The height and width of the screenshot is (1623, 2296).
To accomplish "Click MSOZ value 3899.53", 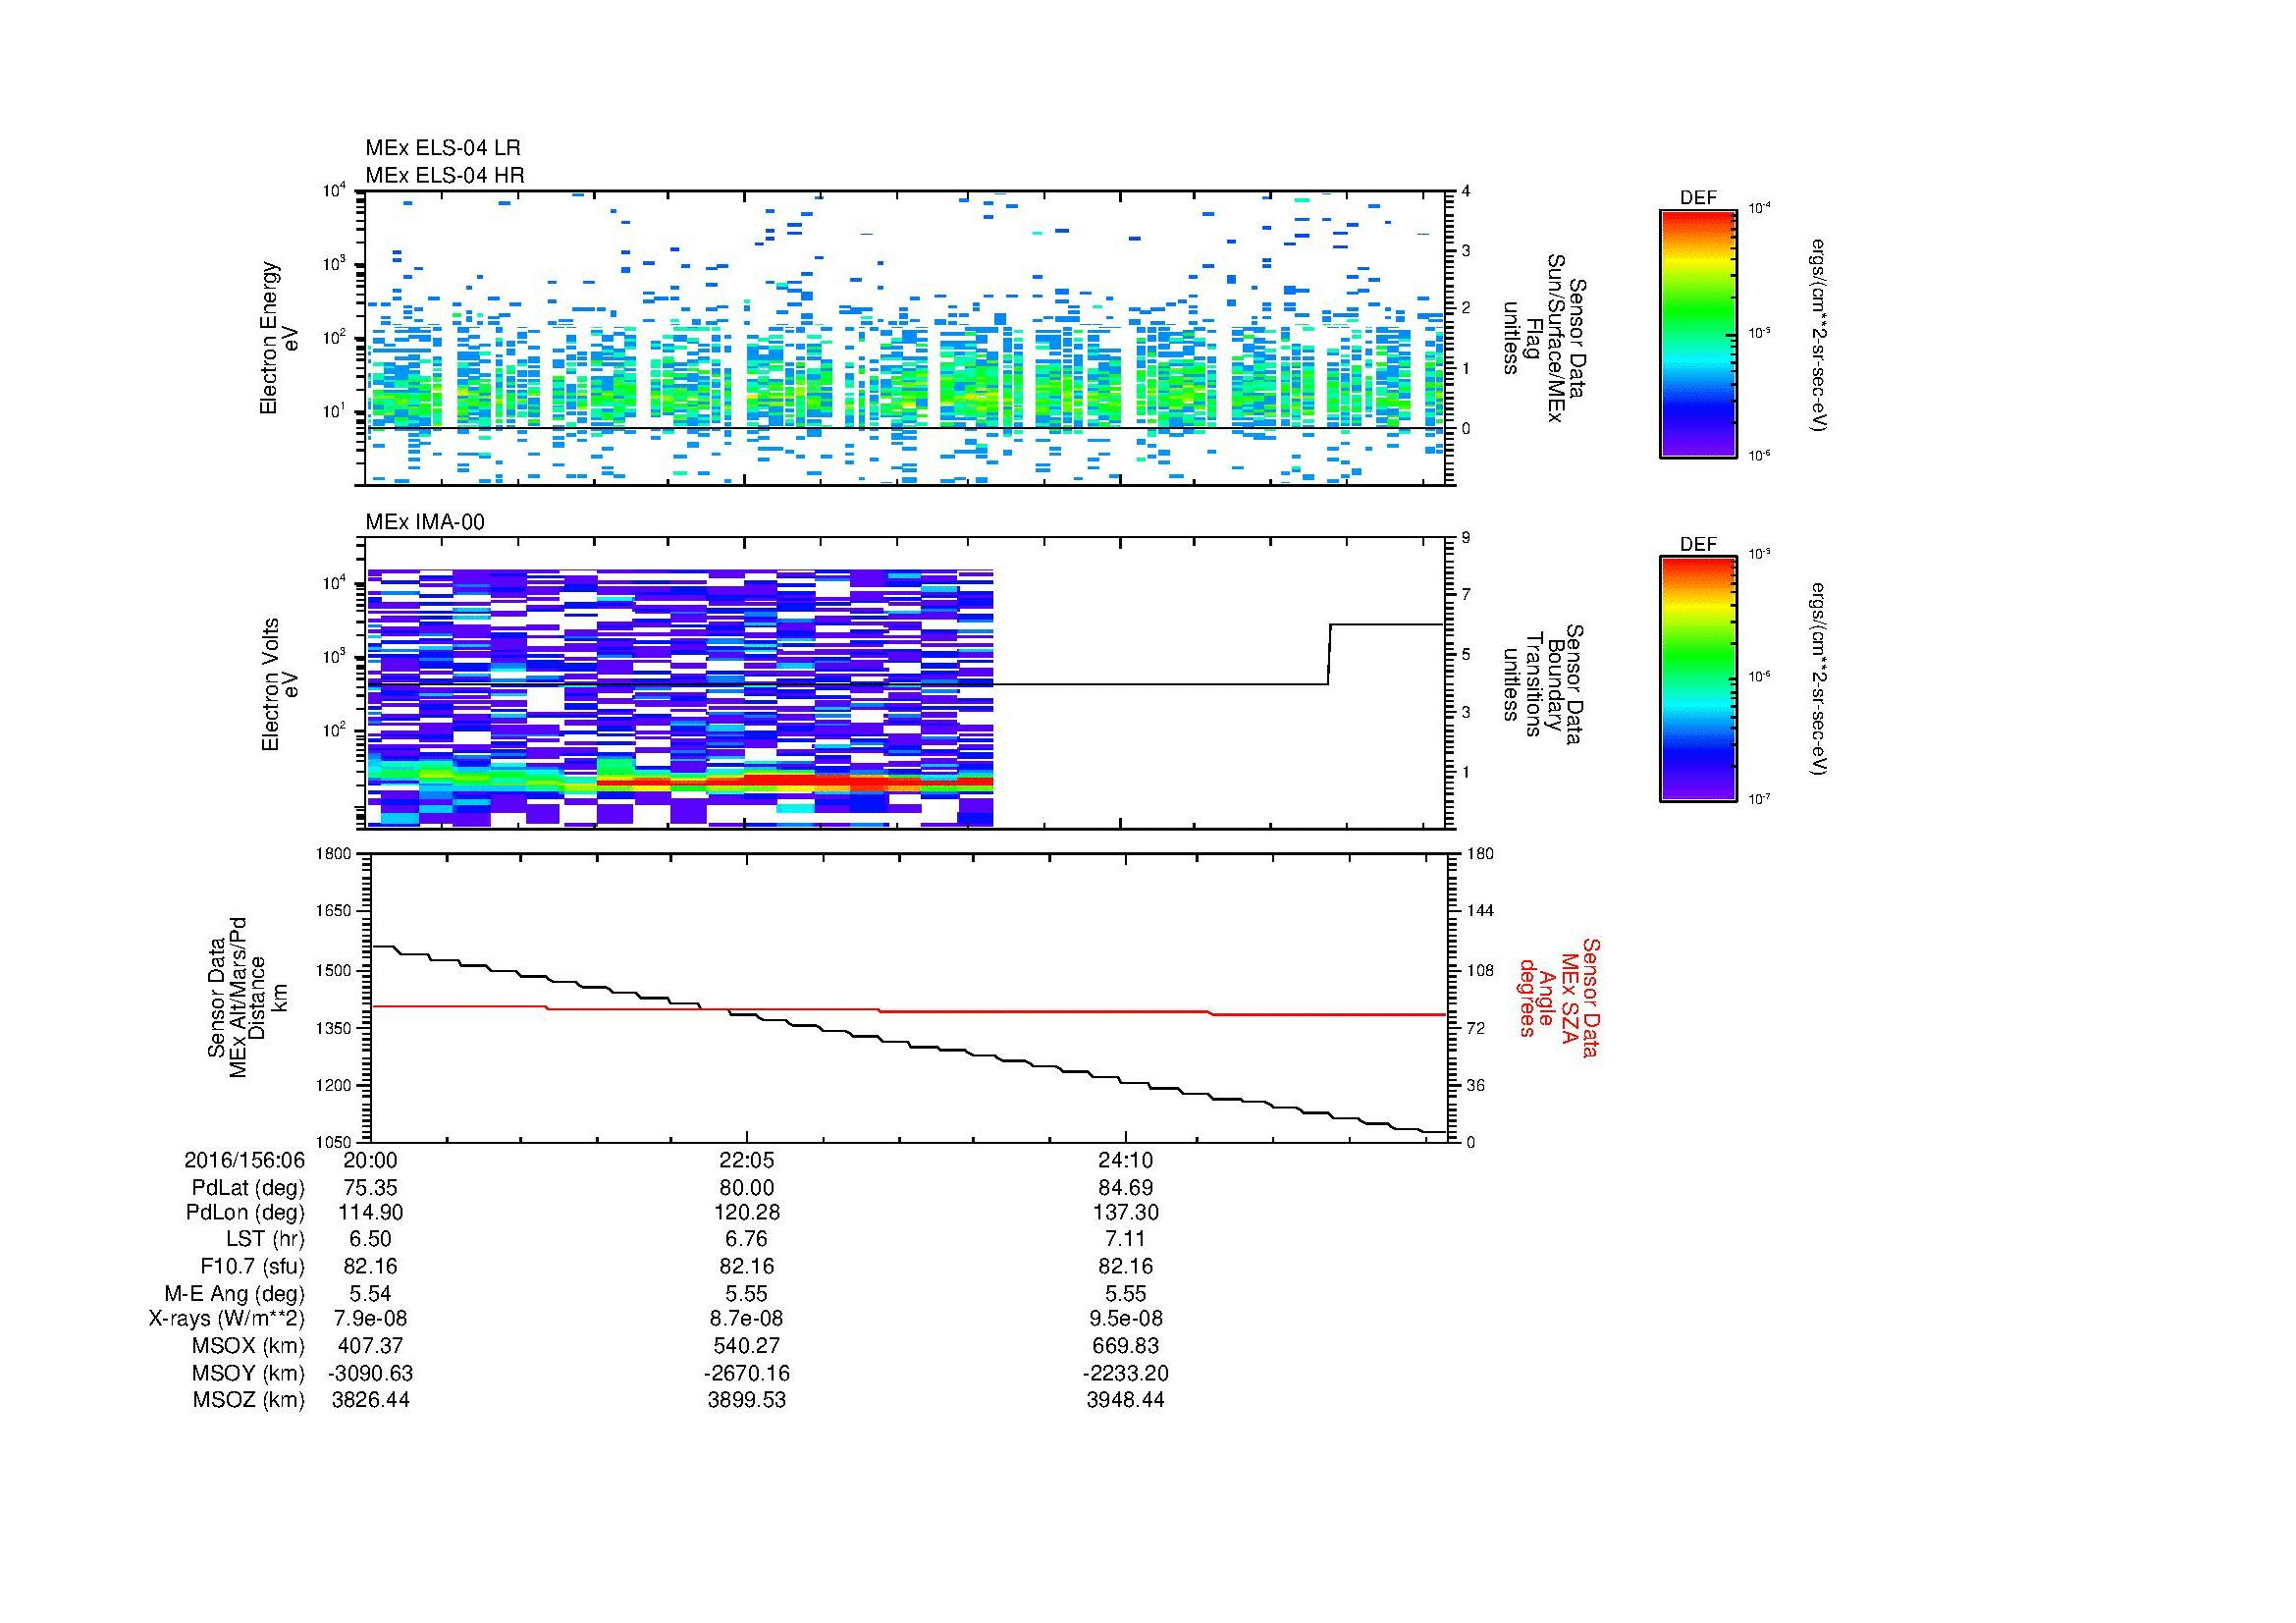I will click(x=747, y=1400).
